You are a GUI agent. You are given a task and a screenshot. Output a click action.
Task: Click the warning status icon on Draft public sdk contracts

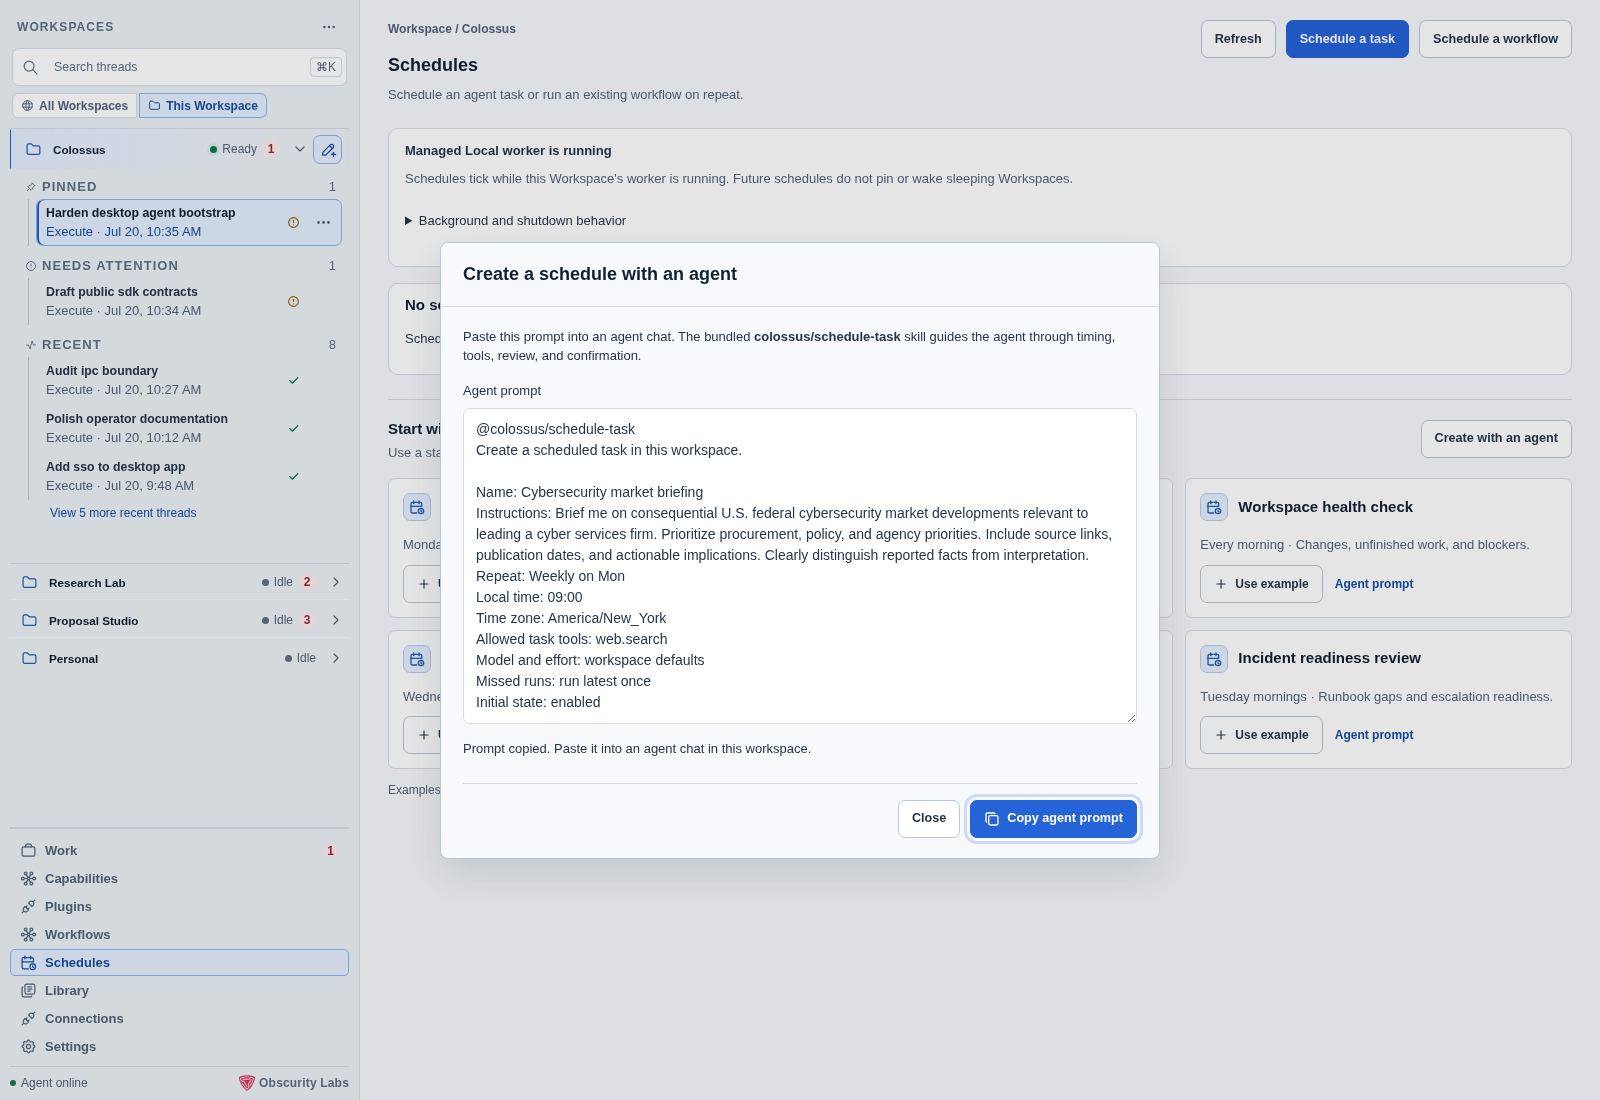coord(294,301)
